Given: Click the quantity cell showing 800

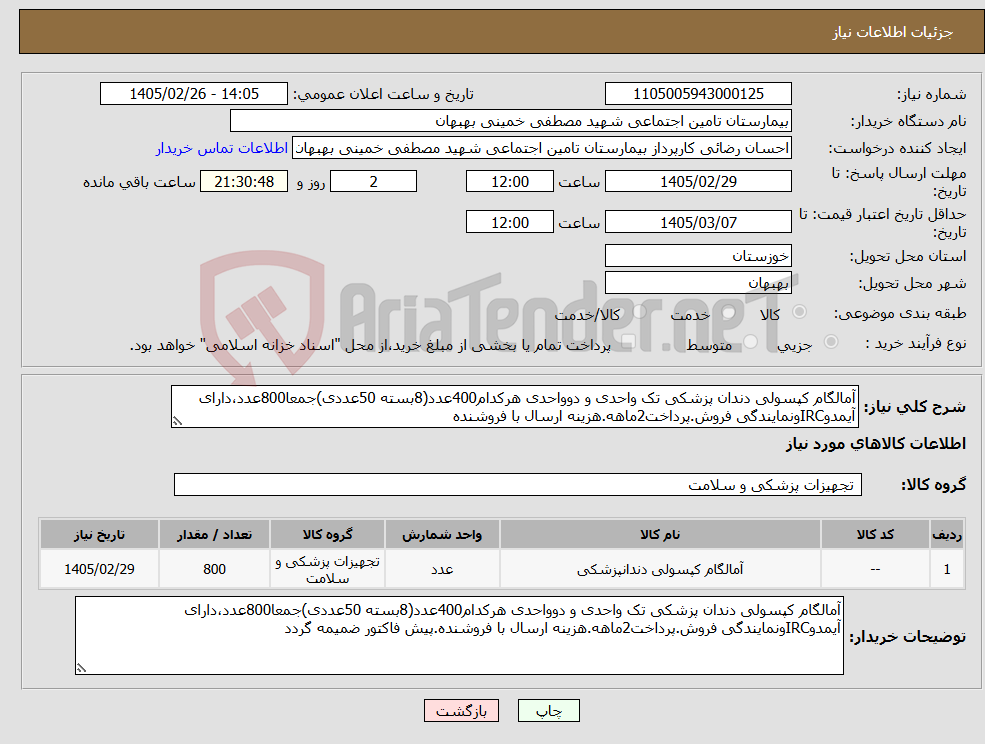Looking at the screenshot, I should point(214,569).
